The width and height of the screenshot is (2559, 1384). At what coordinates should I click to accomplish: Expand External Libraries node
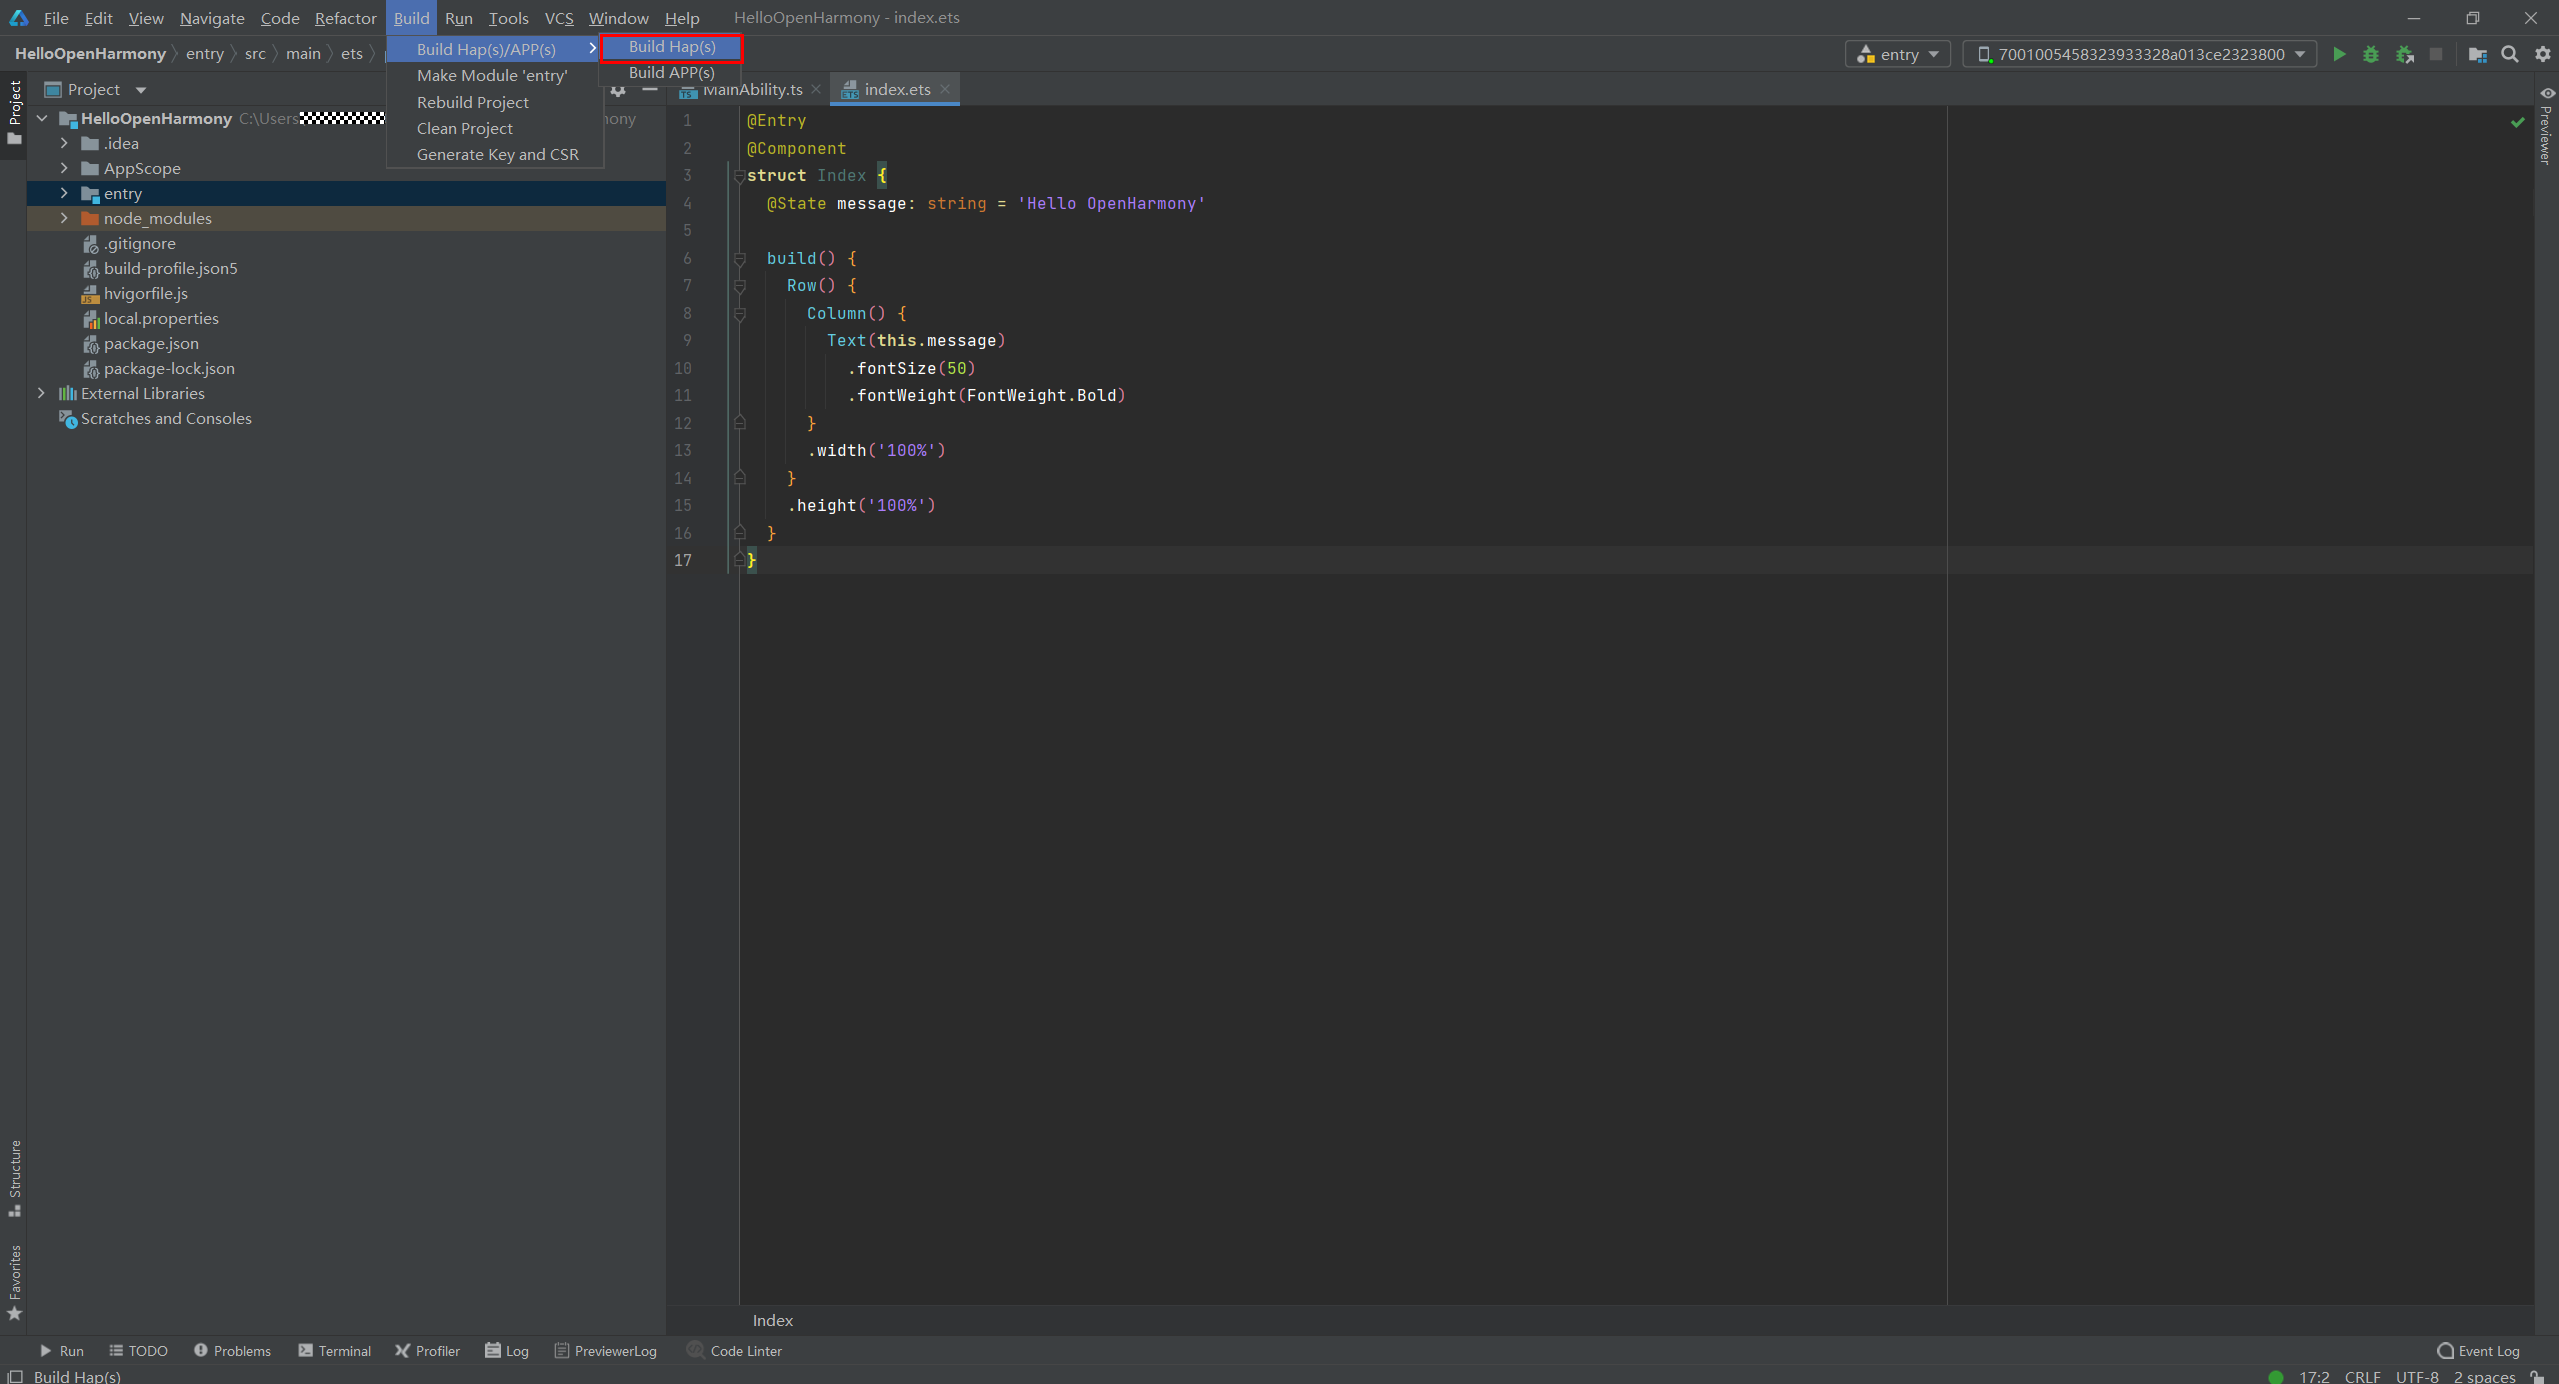41,393
